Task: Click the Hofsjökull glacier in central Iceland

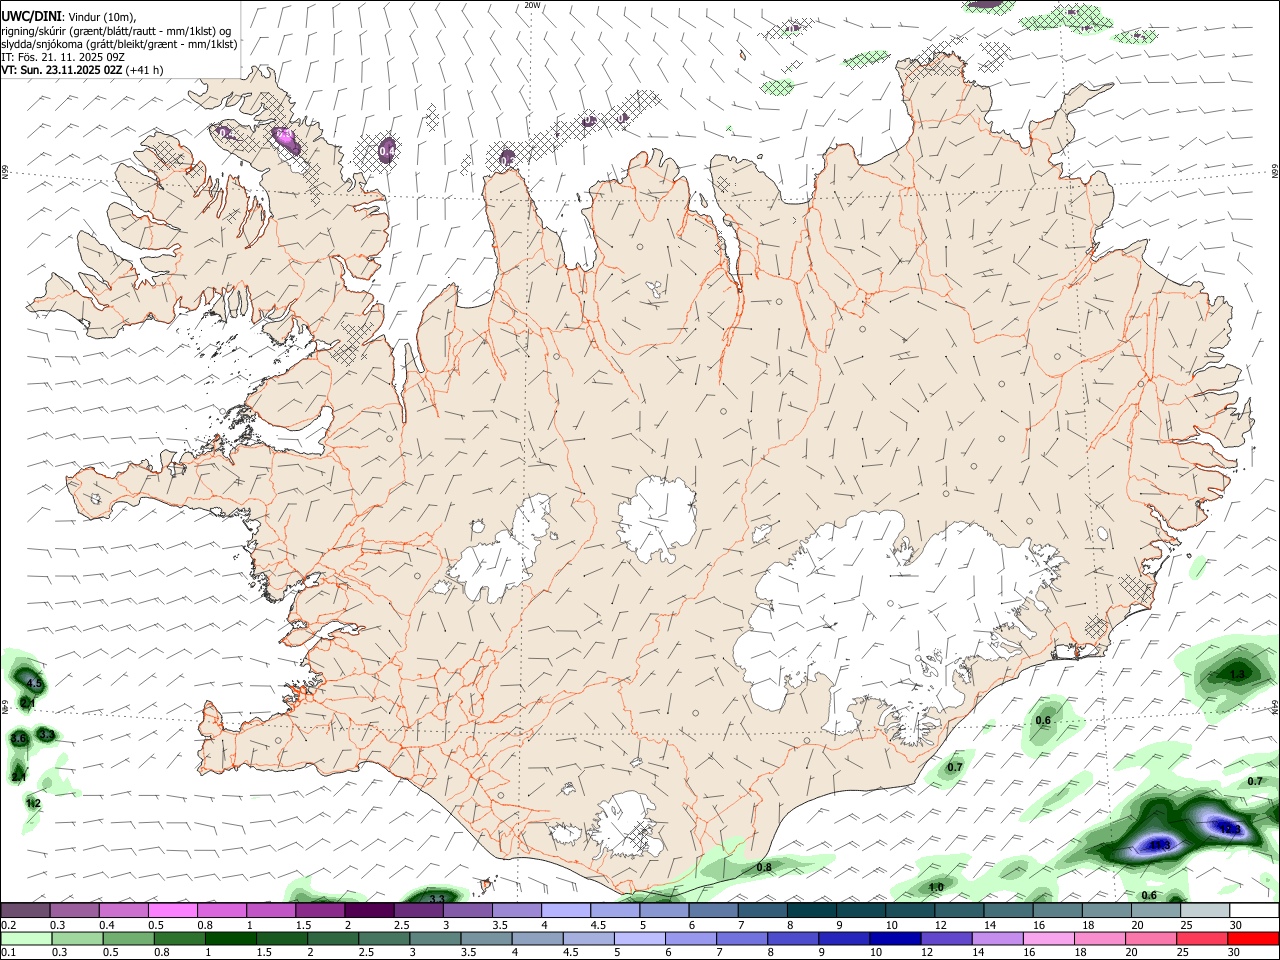Action: pyautogui.click(x=656, y=520)
